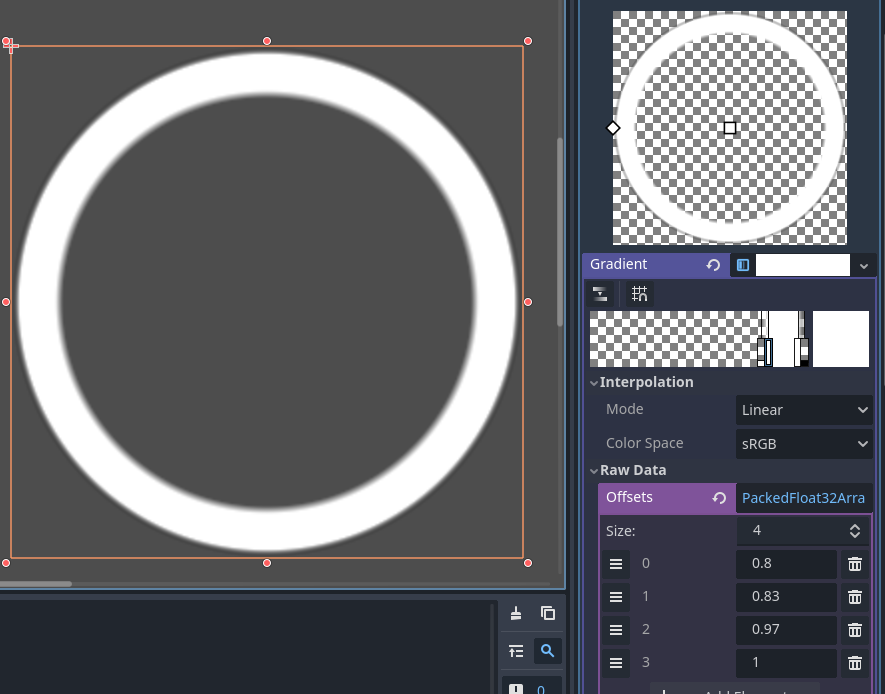Click the top-center selection handle in viewport
This screenshot has height=694, width=885.
pyautogui.click(x=267, y=41)
